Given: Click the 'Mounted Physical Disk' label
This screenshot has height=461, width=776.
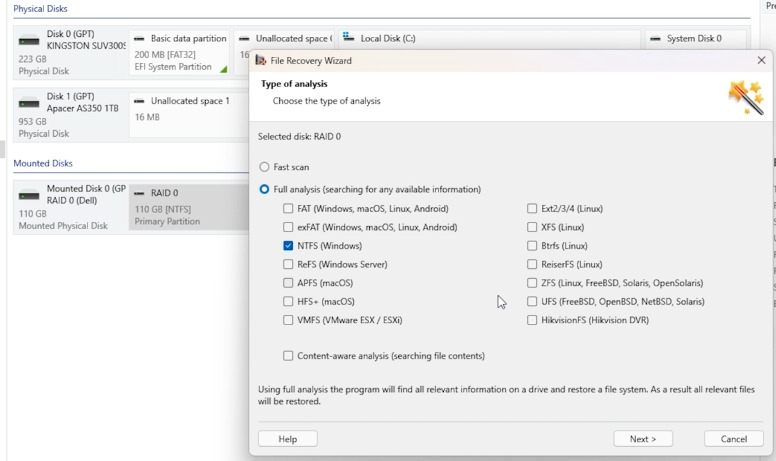Looking at the screenshot, I should click(x=63, y=226).
